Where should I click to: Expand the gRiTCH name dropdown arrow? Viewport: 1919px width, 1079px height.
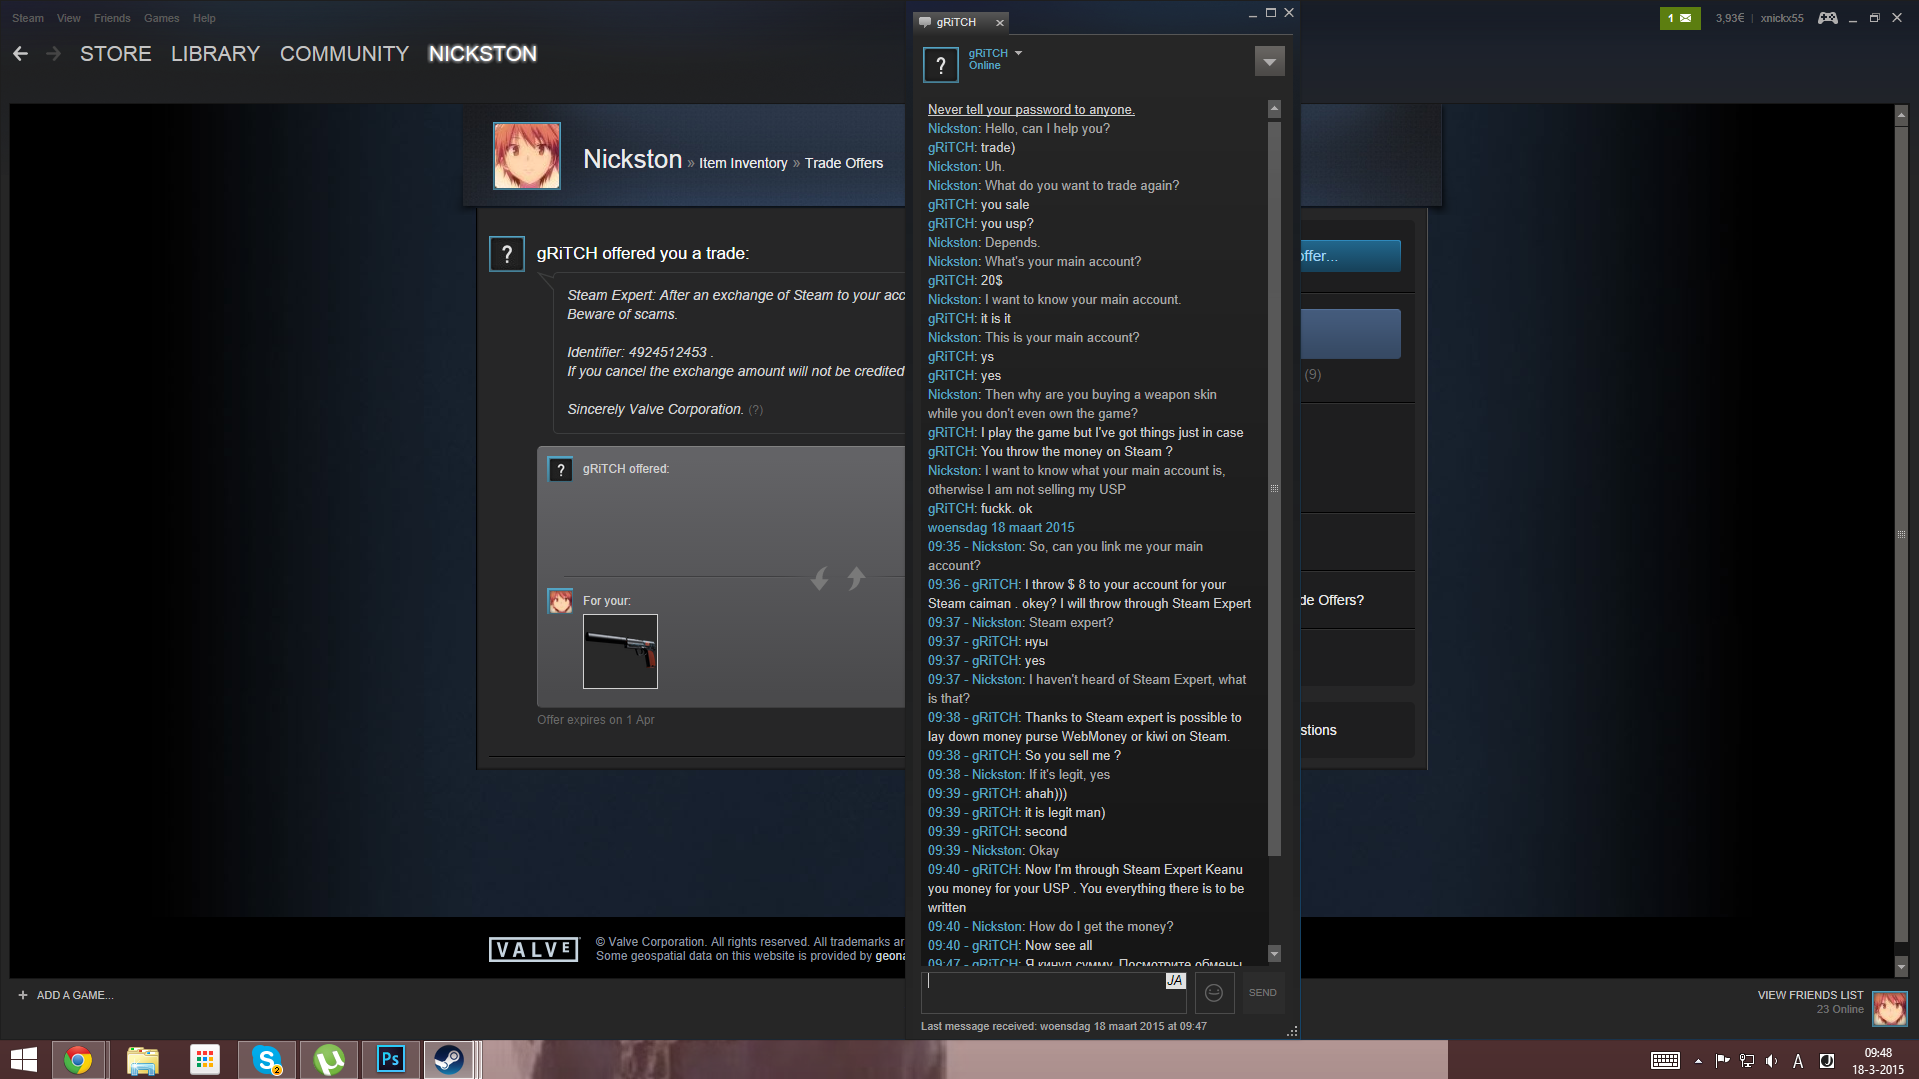click(1018, 53)
